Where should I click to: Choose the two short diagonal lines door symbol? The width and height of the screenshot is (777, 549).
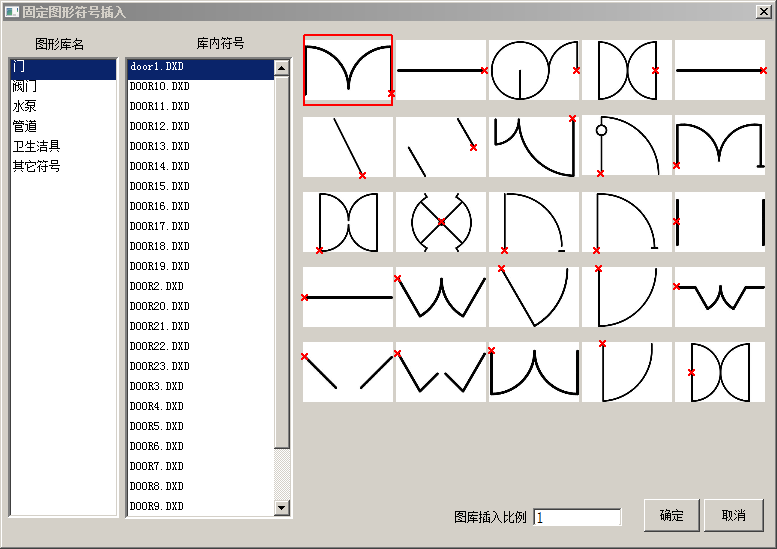click(x=441, y=147)
